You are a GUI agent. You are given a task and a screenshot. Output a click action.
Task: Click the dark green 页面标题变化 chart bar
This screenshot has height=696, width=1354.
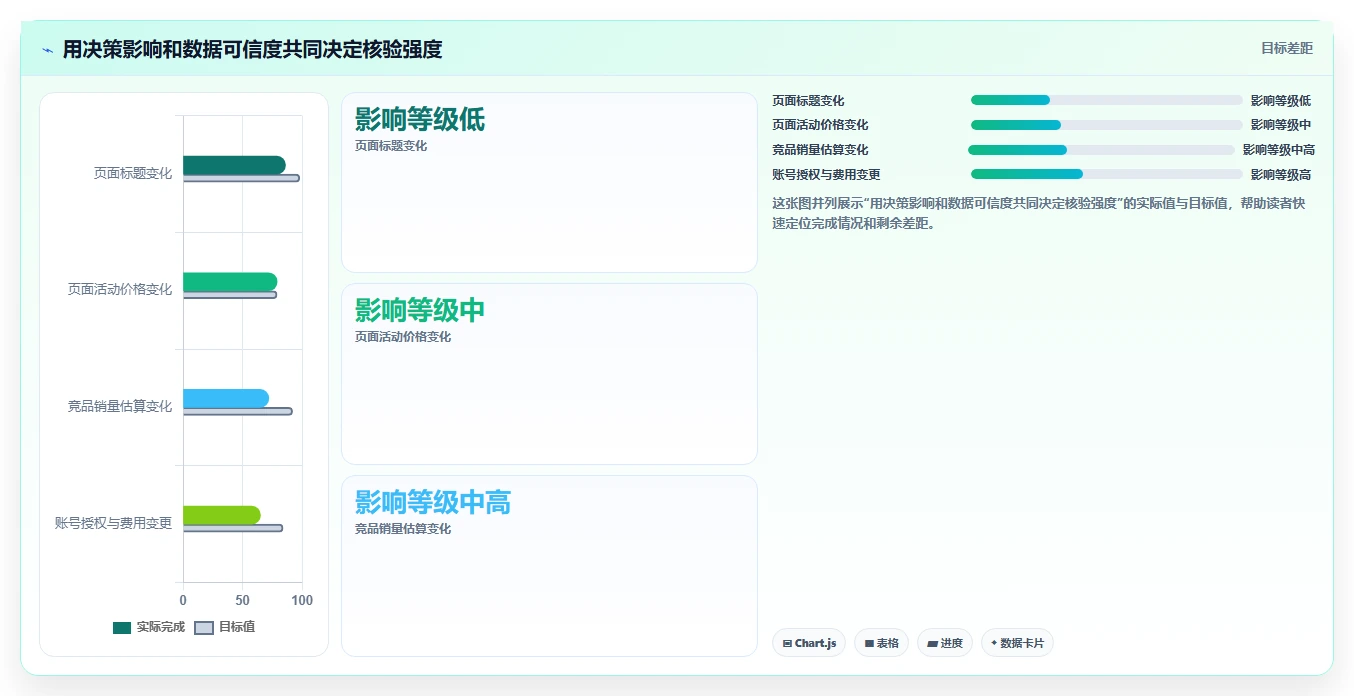point(234,165)
